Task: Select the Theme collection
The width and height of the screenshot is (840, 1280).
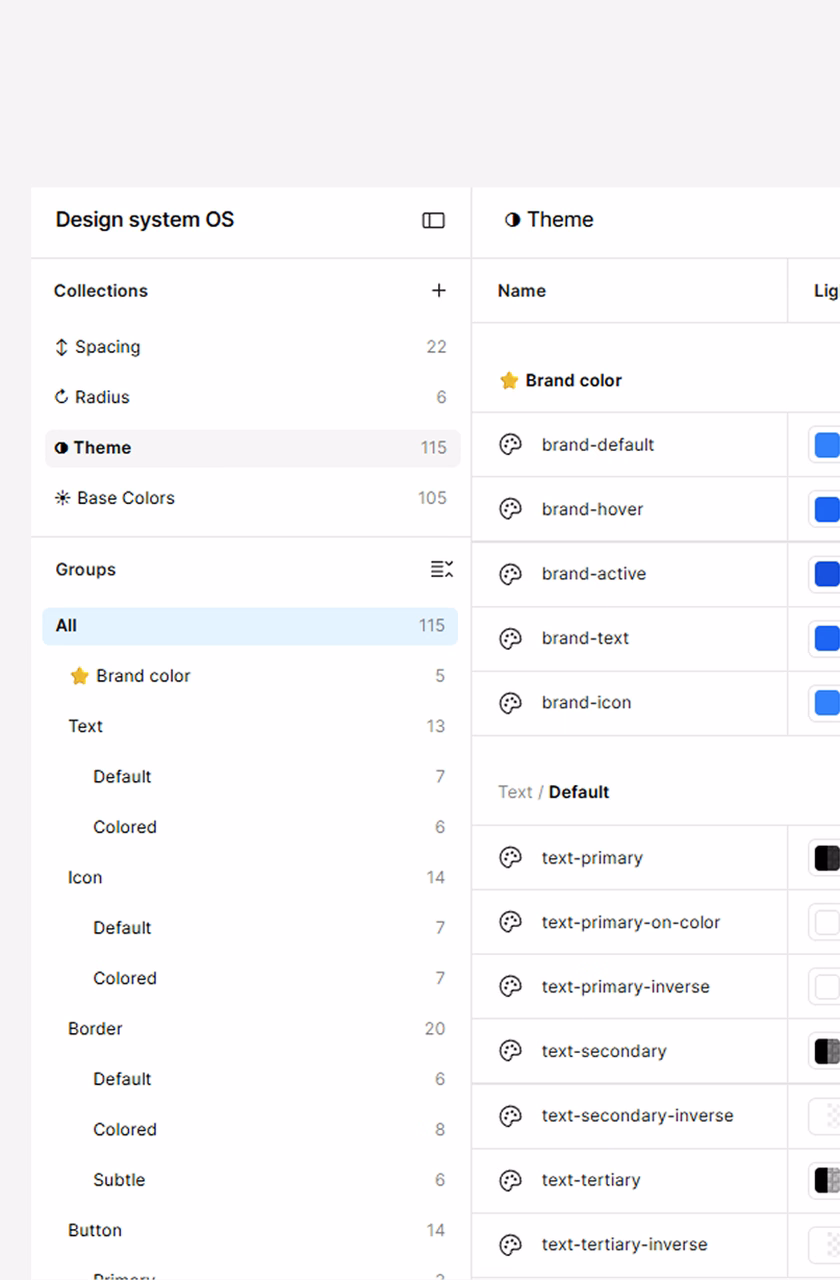Action: tap(252, 448)
